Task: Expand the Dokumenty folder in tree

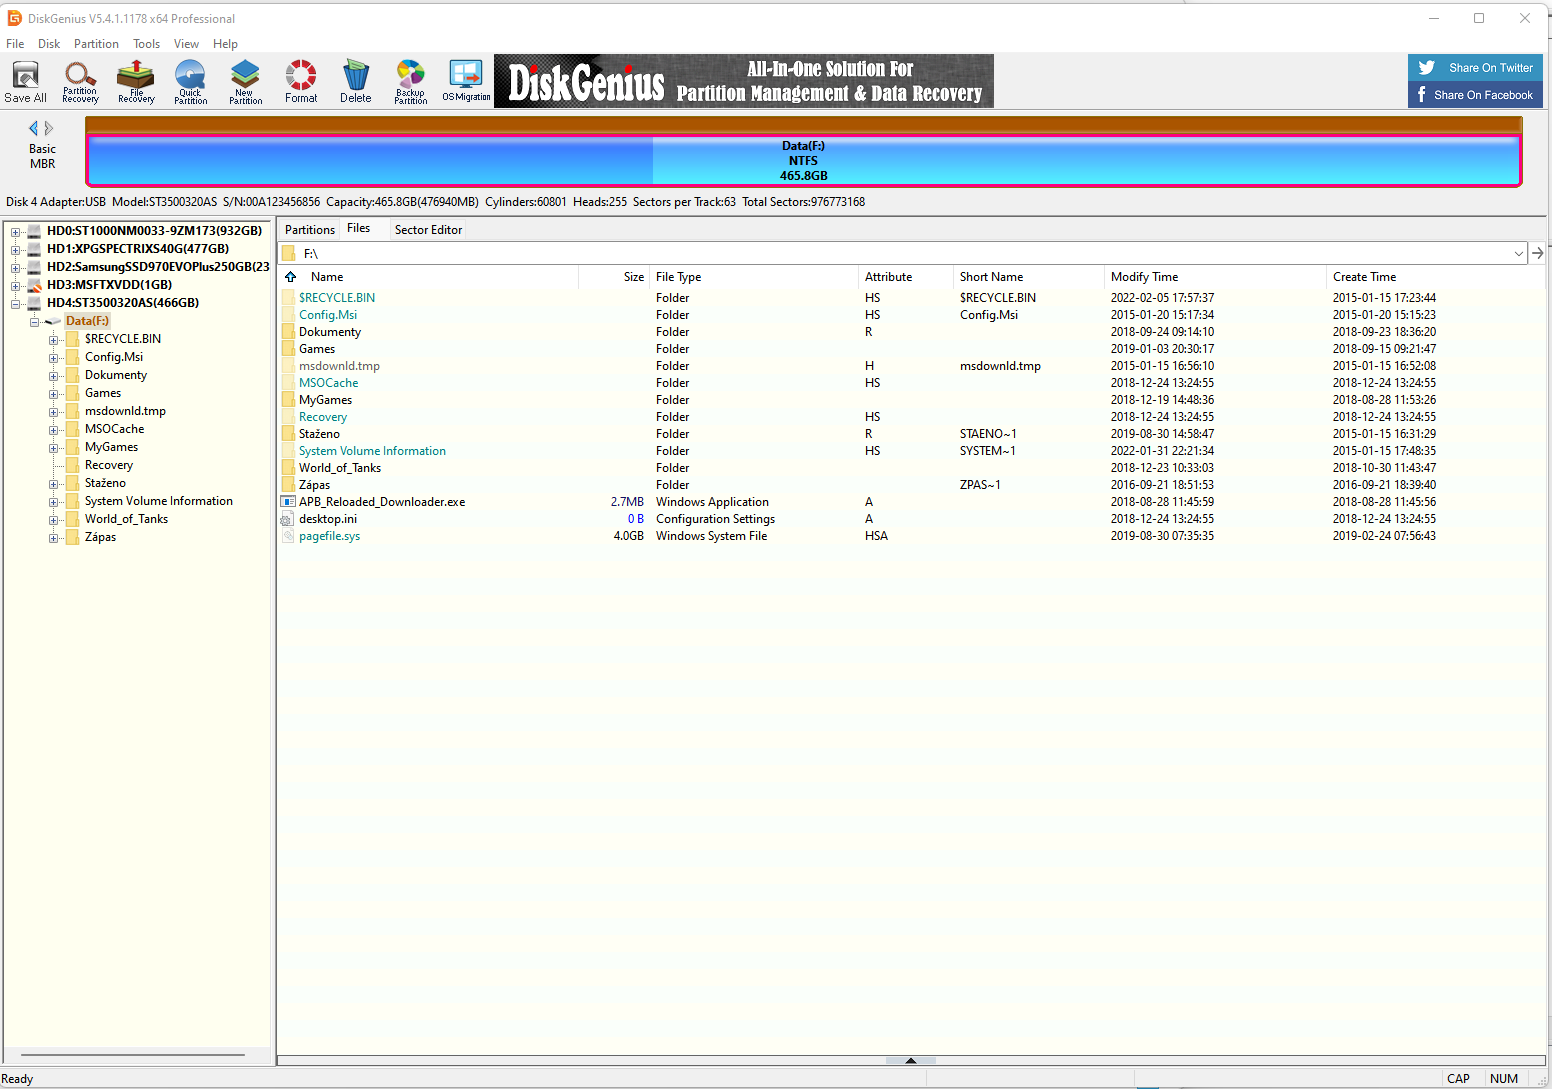Action: point(54,376)
